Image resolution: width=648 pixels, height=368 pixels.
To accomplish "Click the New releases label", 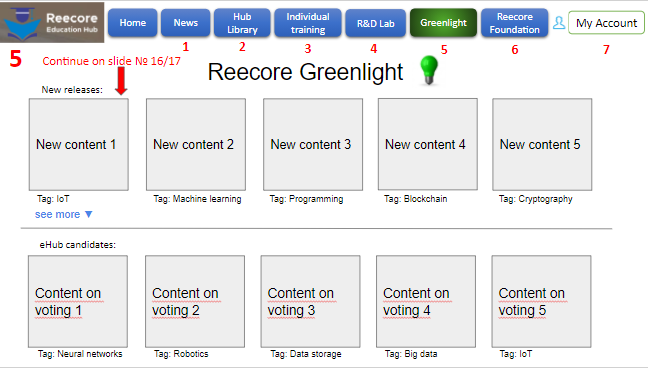I will click(72, 90).
